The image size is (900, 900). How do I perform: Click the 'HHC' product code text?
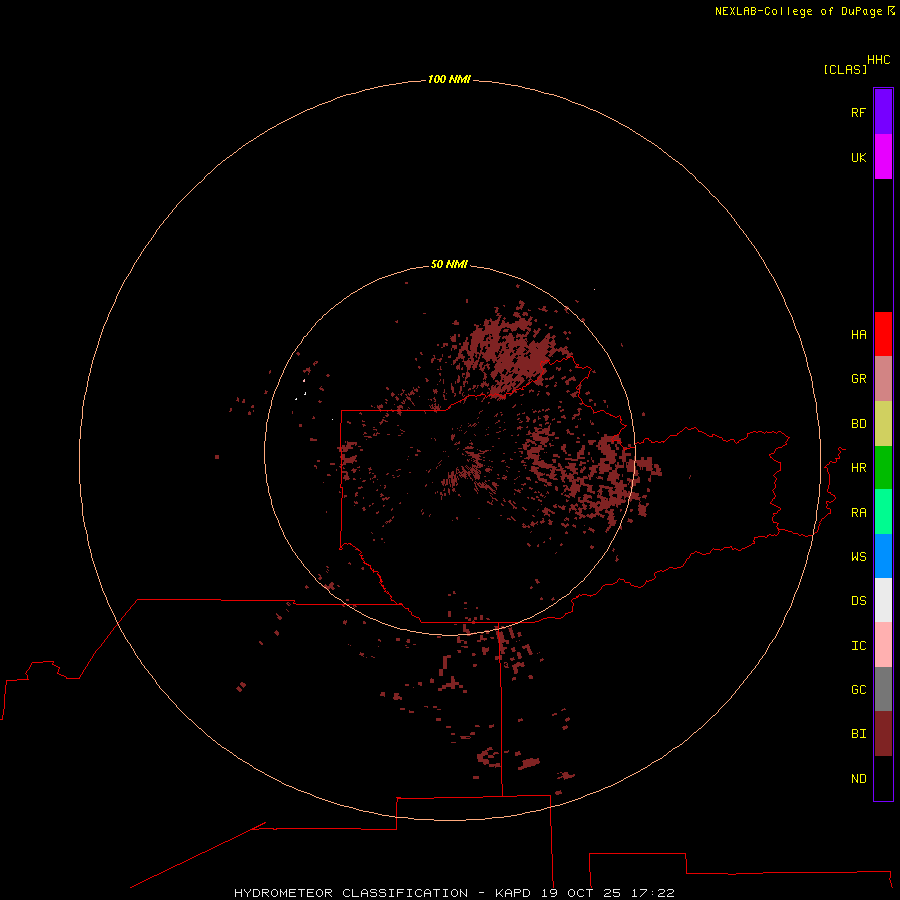tap(878, 60)
